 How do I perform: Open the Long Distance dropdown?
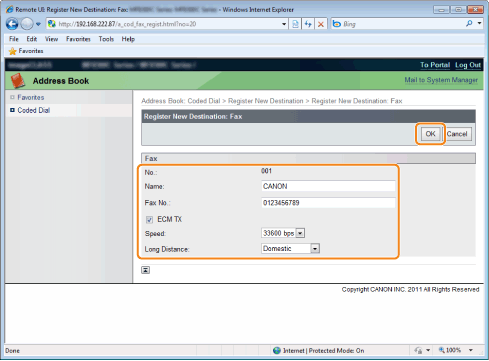point(290,248)
